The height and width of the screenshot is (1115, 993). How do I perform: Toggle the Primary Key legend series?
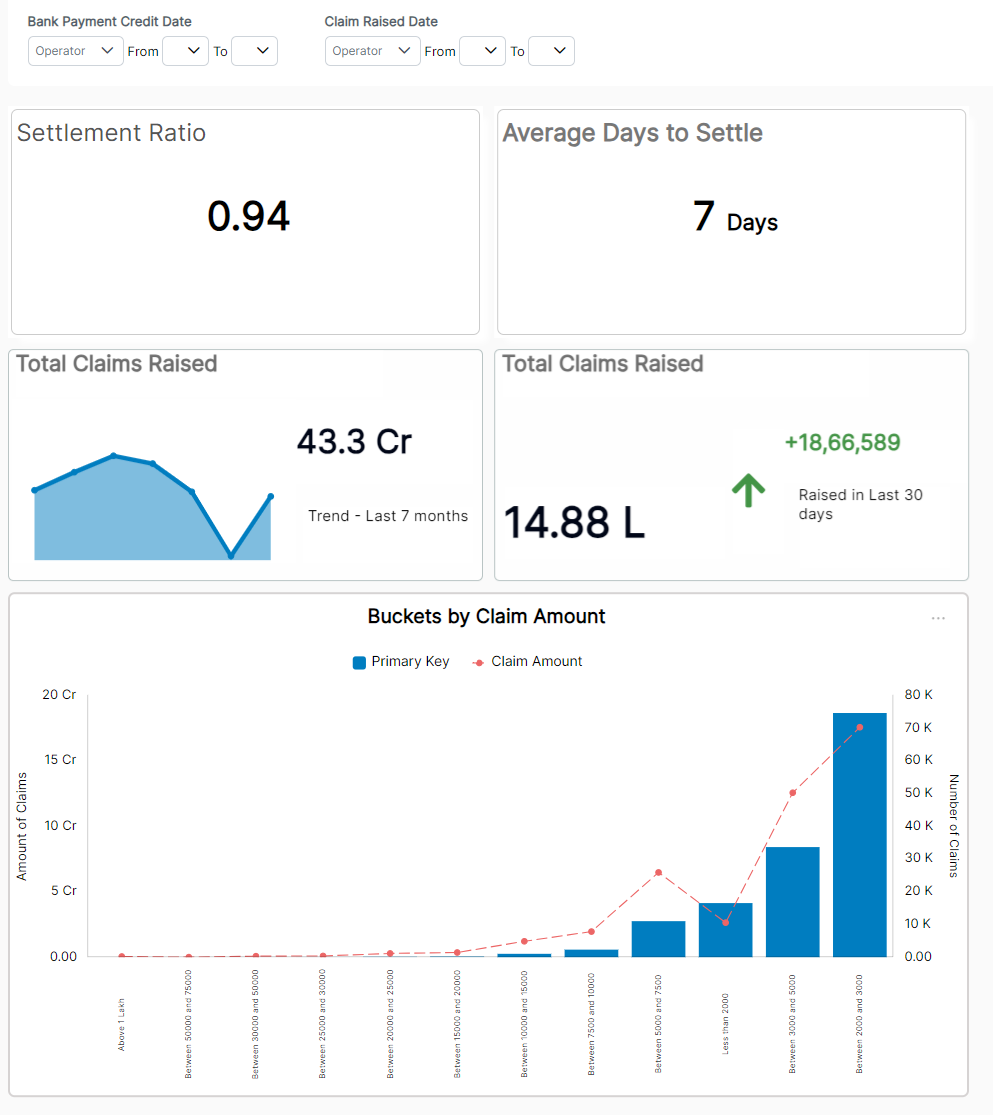click(401, 662)
